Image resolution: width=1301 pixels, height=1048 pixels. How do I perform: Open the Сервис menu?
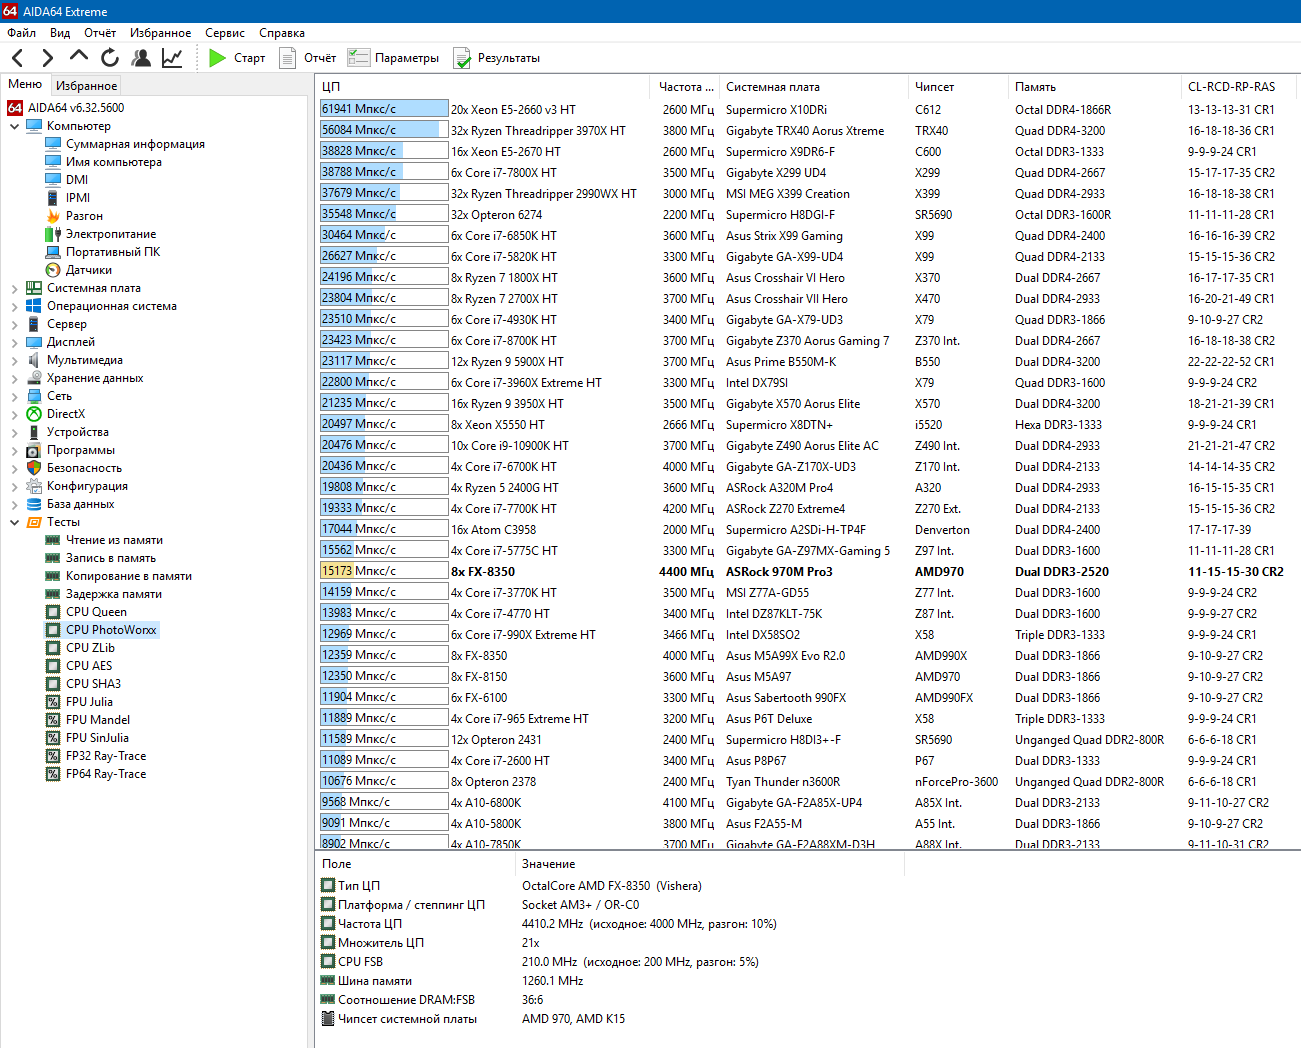click(x=225, y=33)
